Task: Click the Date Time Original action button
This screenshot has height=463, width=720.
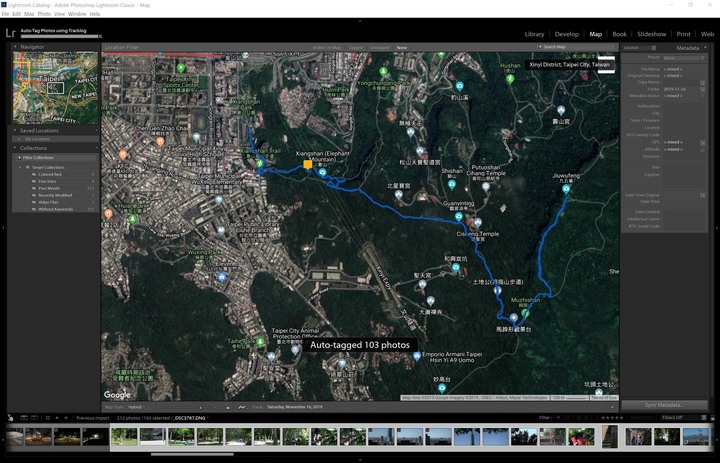Action: click(x=703, y=196)
